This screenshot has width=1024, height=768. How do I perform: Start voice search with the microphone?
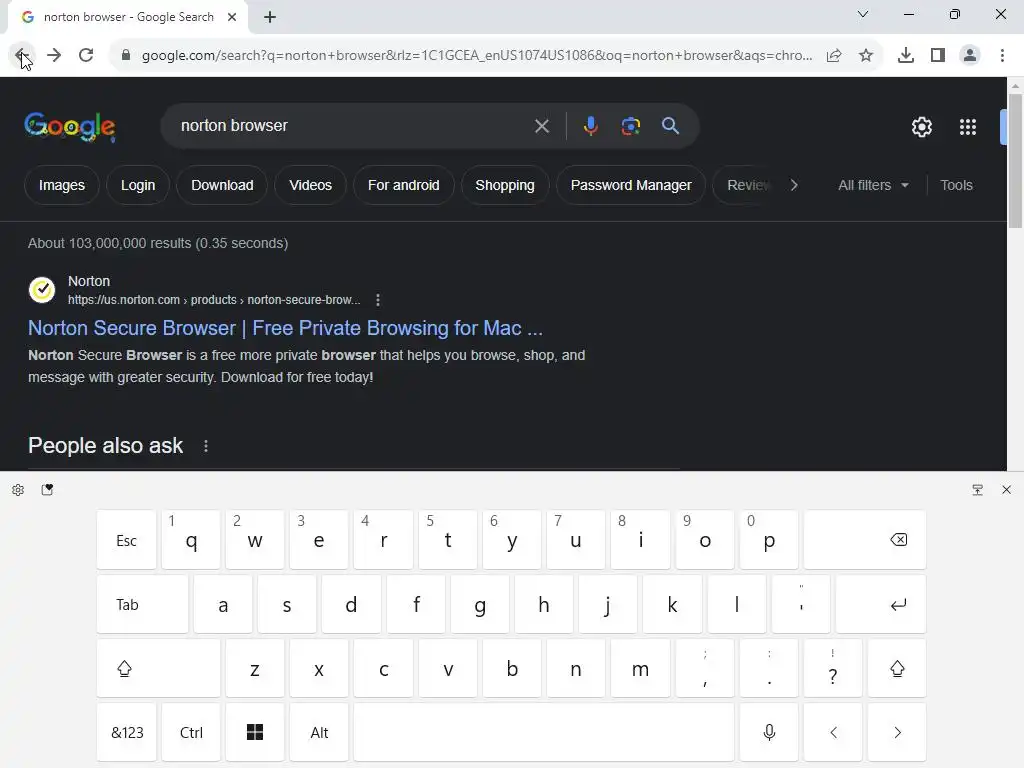pos(590,126)
